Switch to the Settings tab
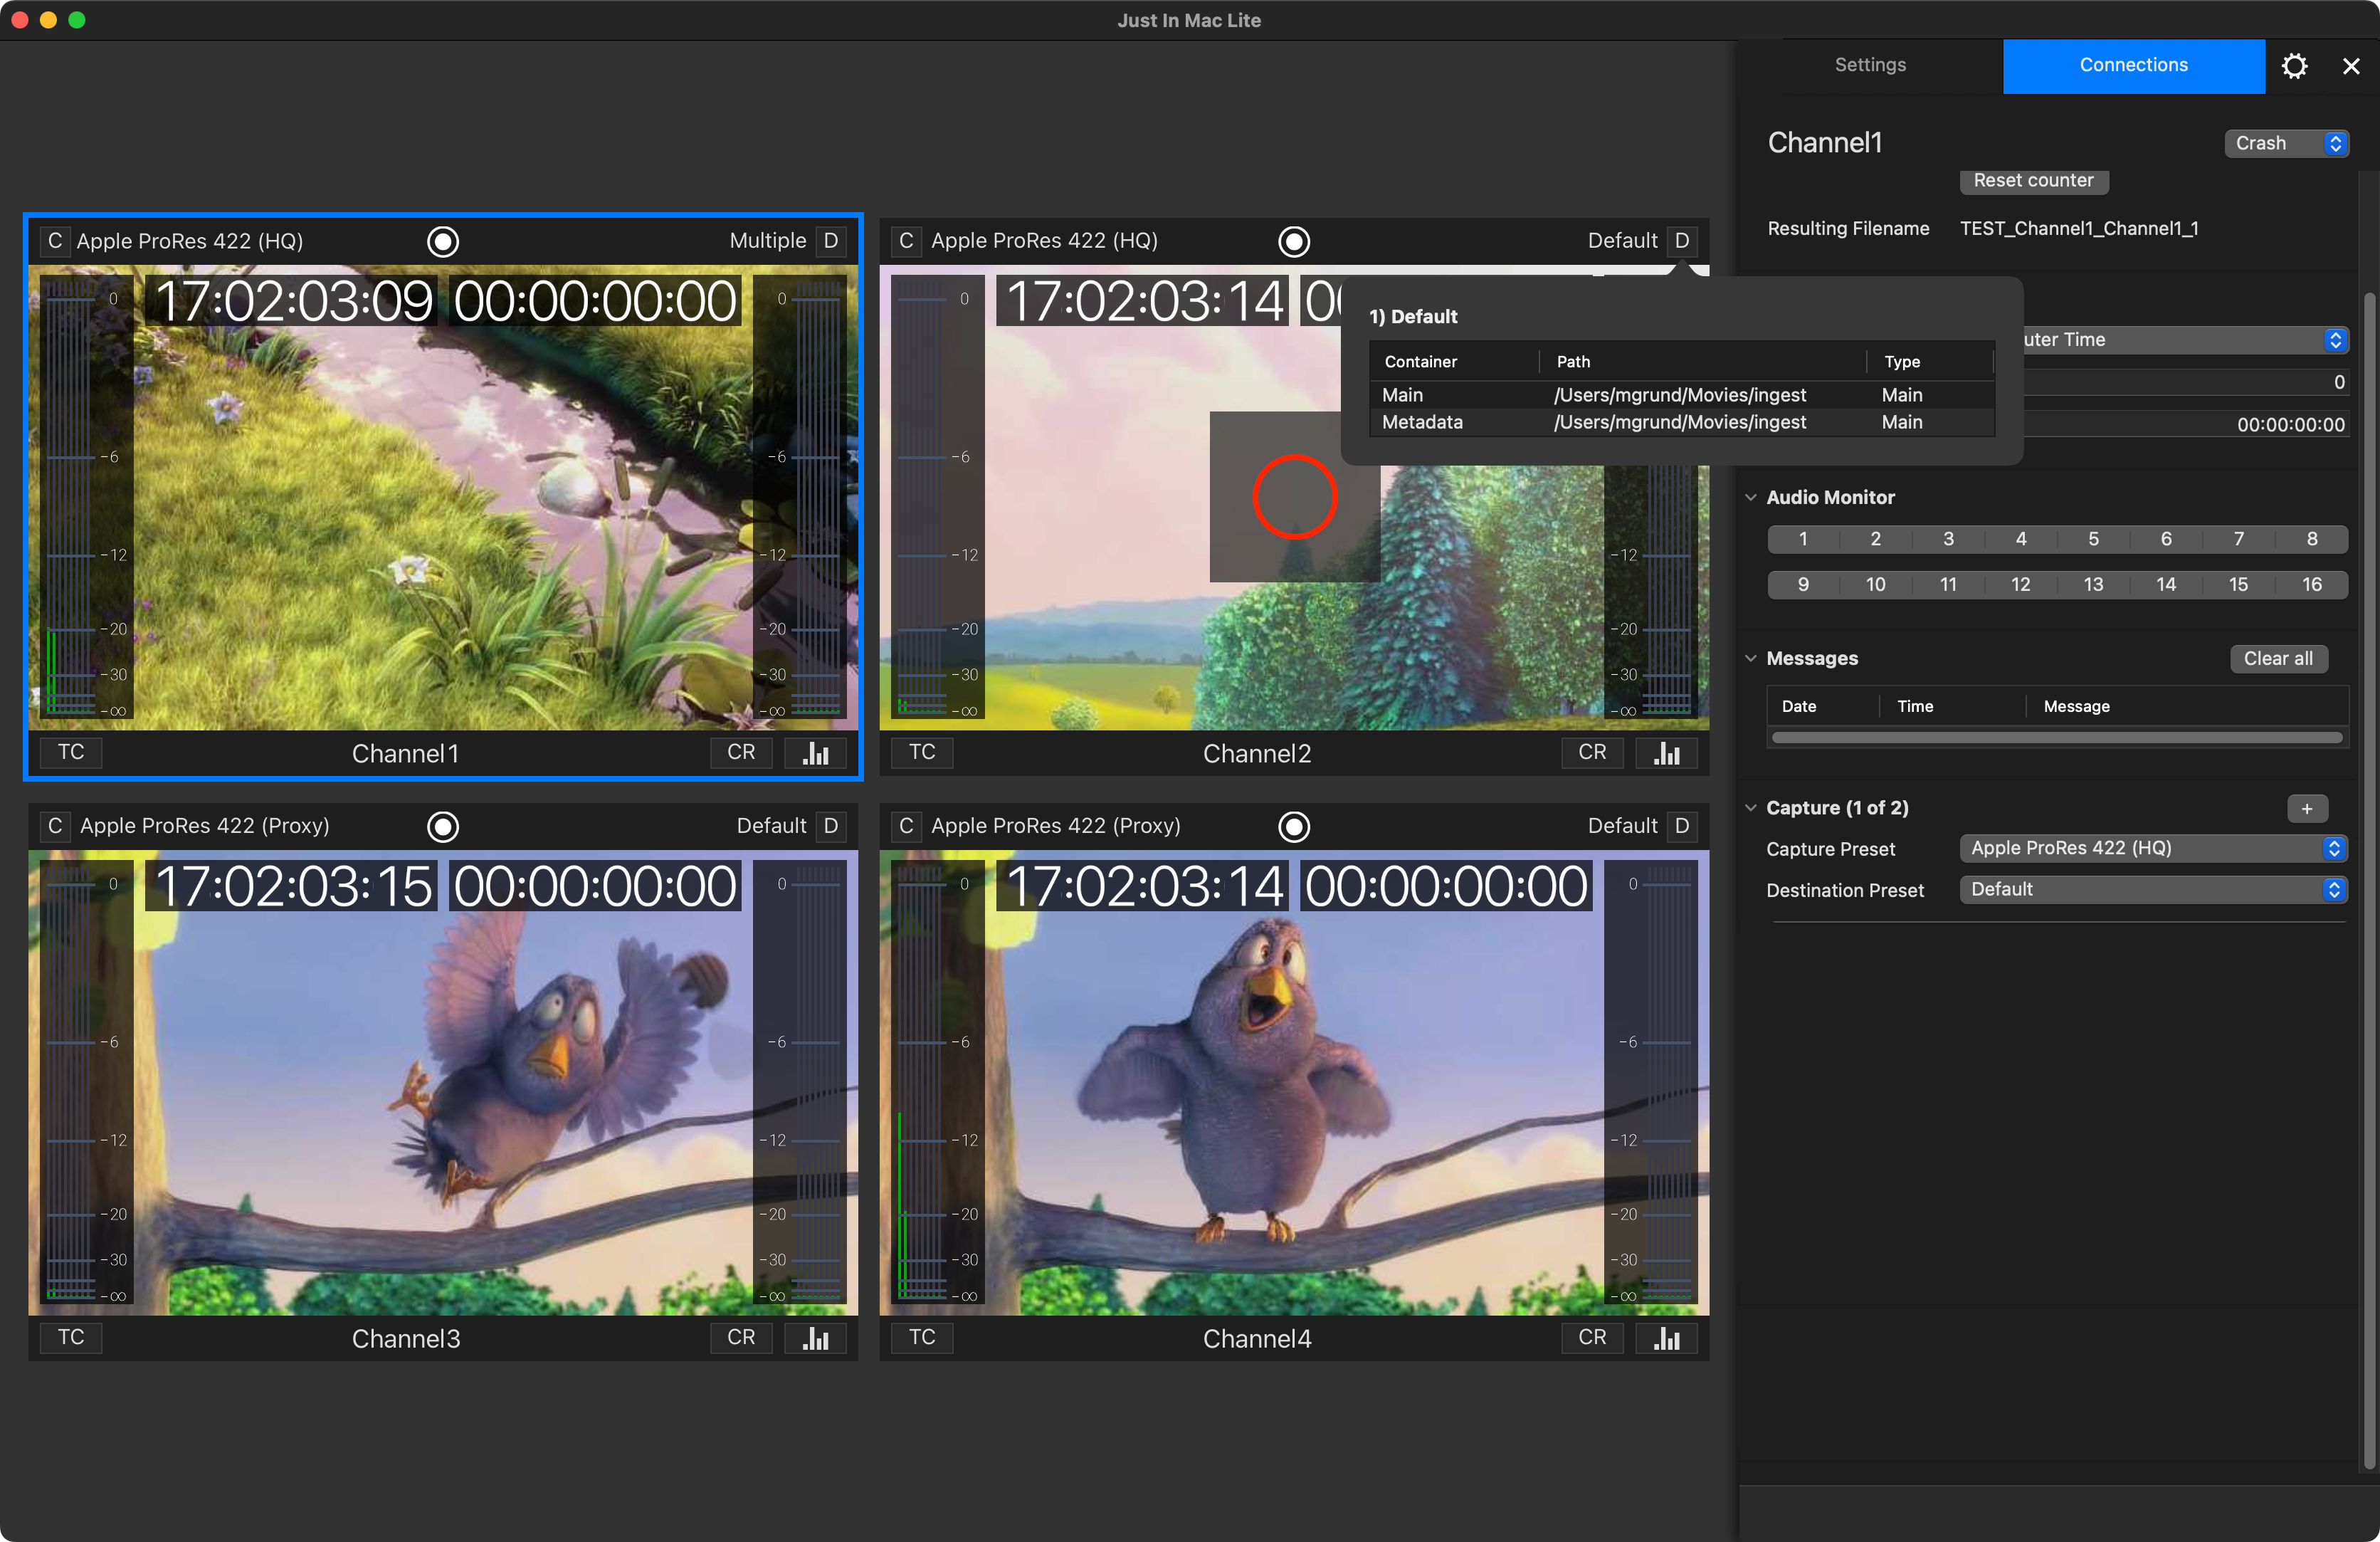Viewport: 2380px width, 1542px height. (x=1870, y=65)
